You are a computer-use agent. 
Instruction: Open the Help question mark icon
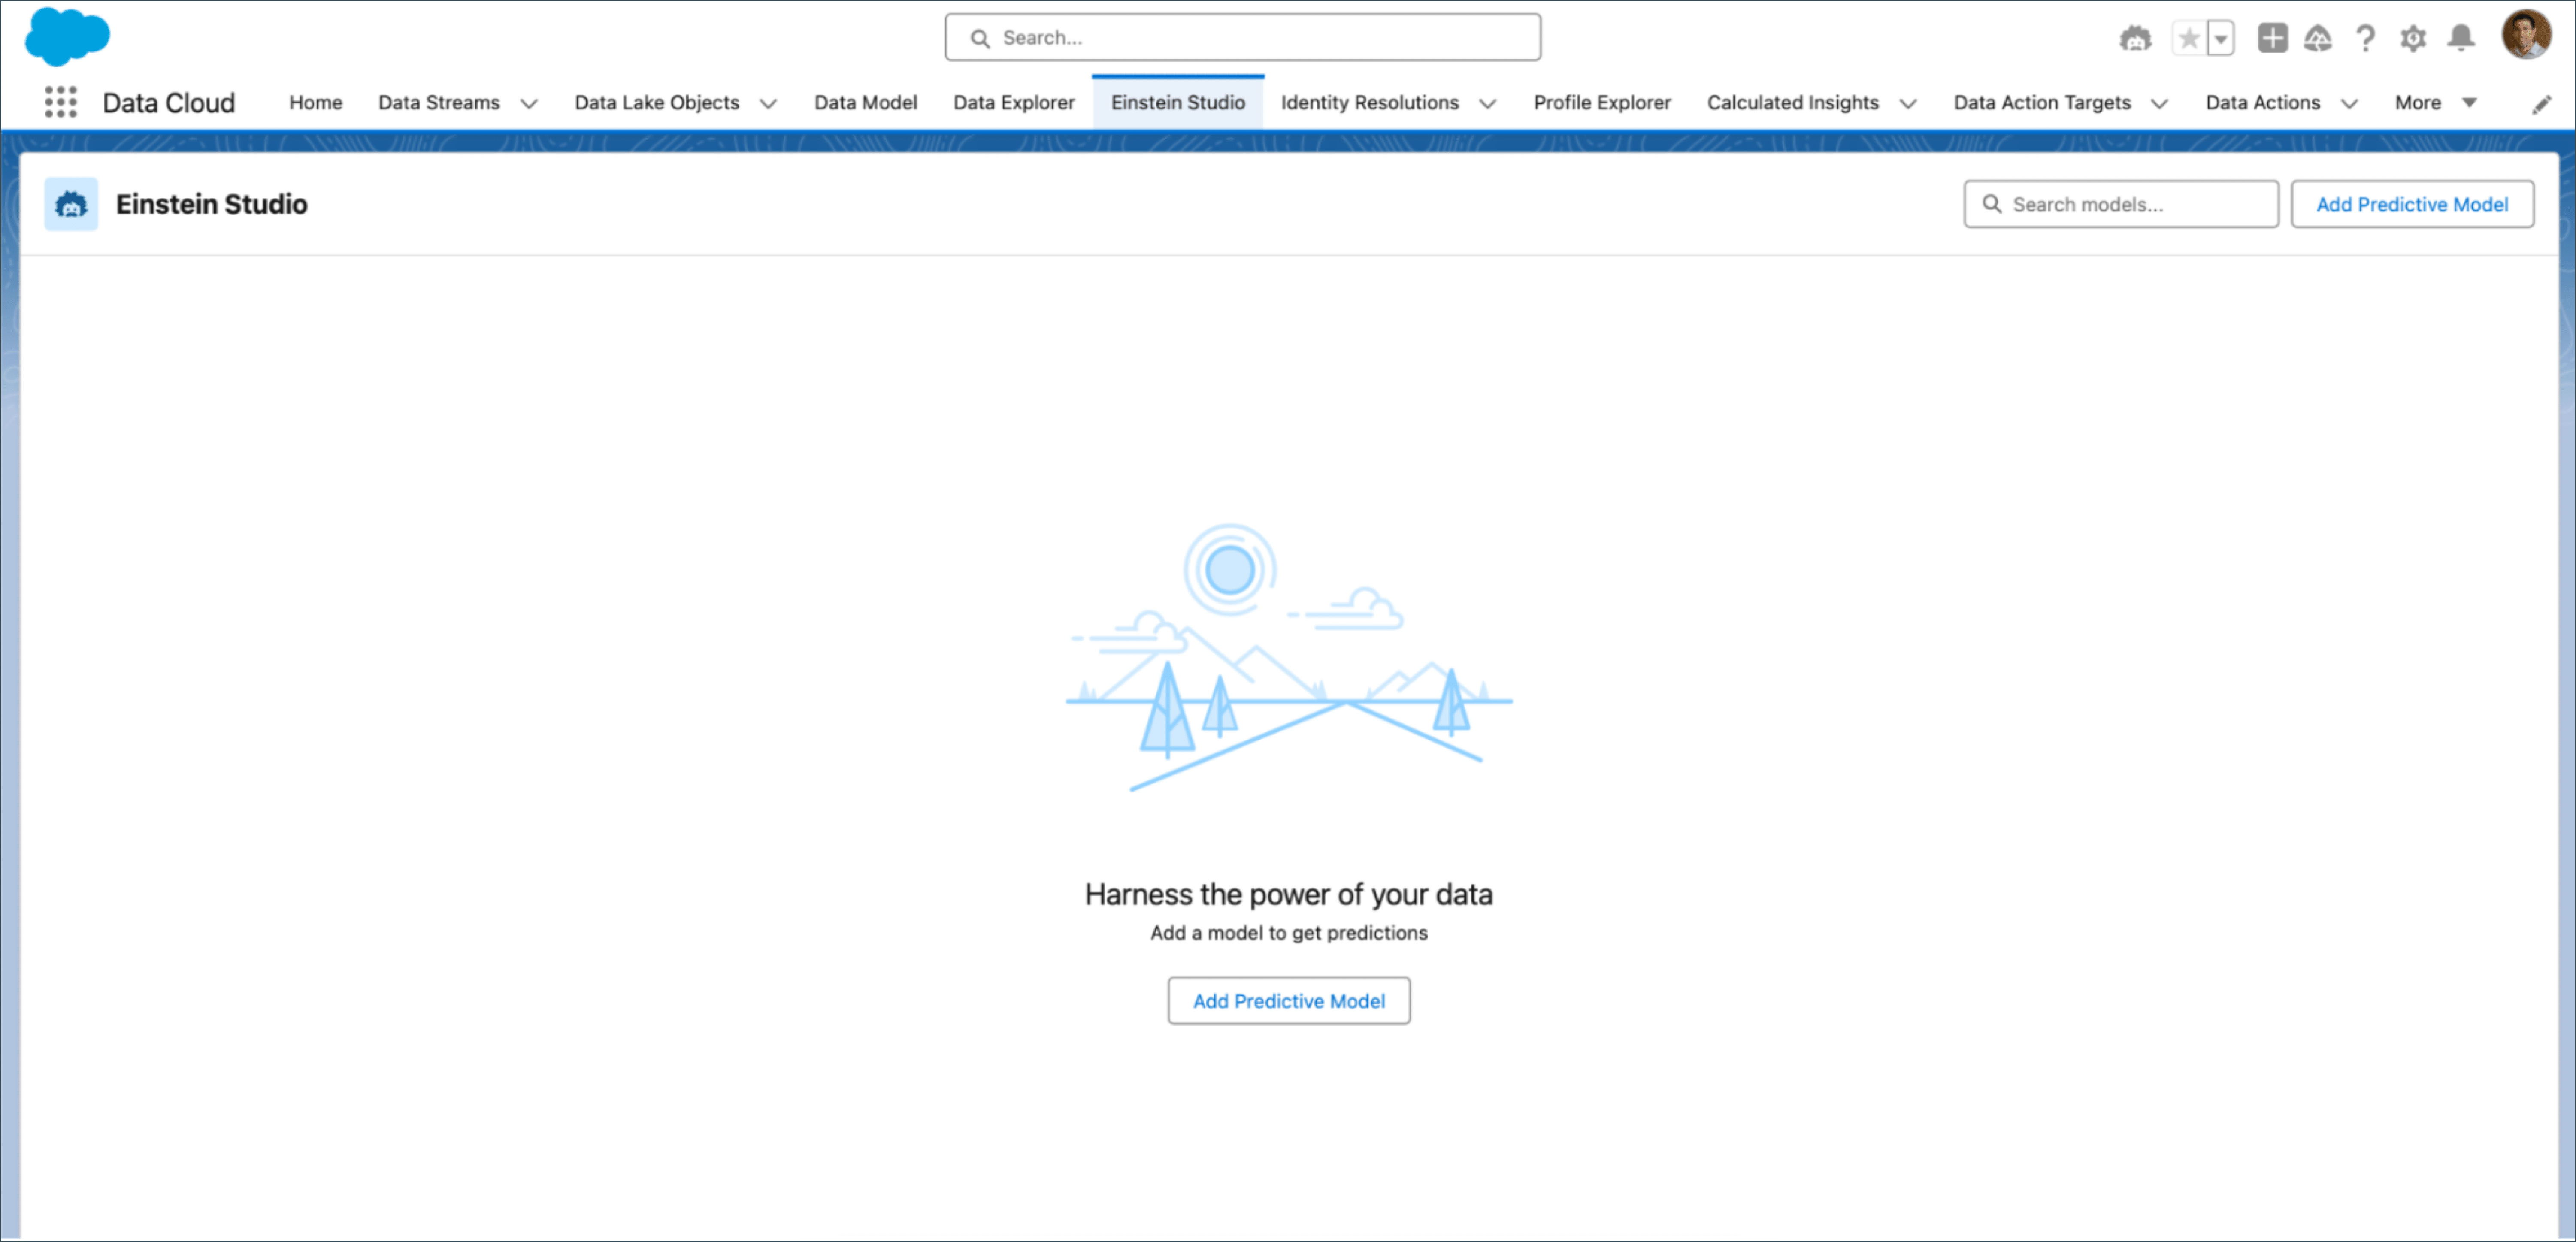click(x=2365, y=38)
